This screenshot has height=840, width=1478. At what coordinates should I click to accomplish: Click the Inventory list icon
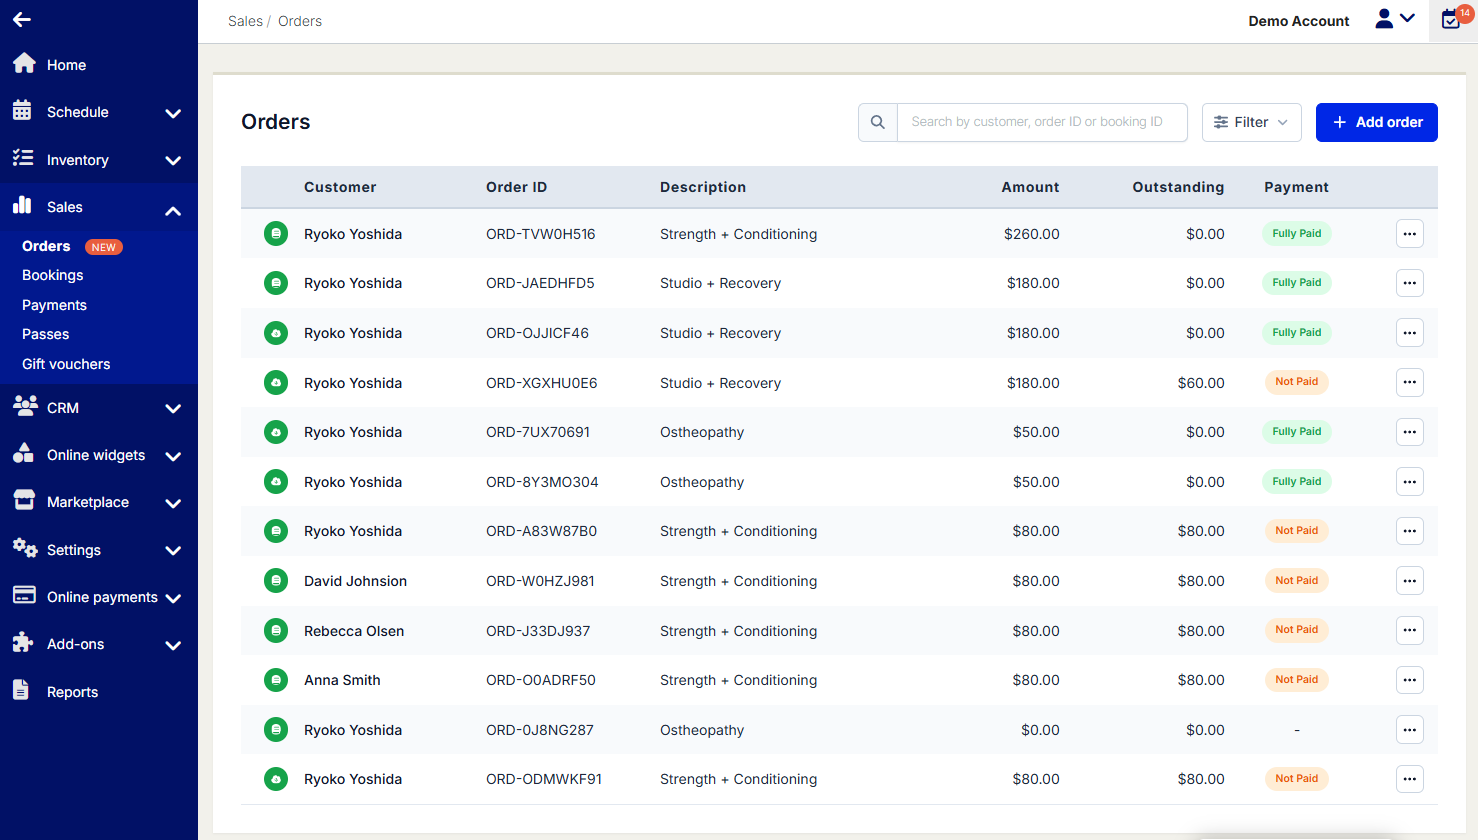pyautogui.click(x=22, y=158)
